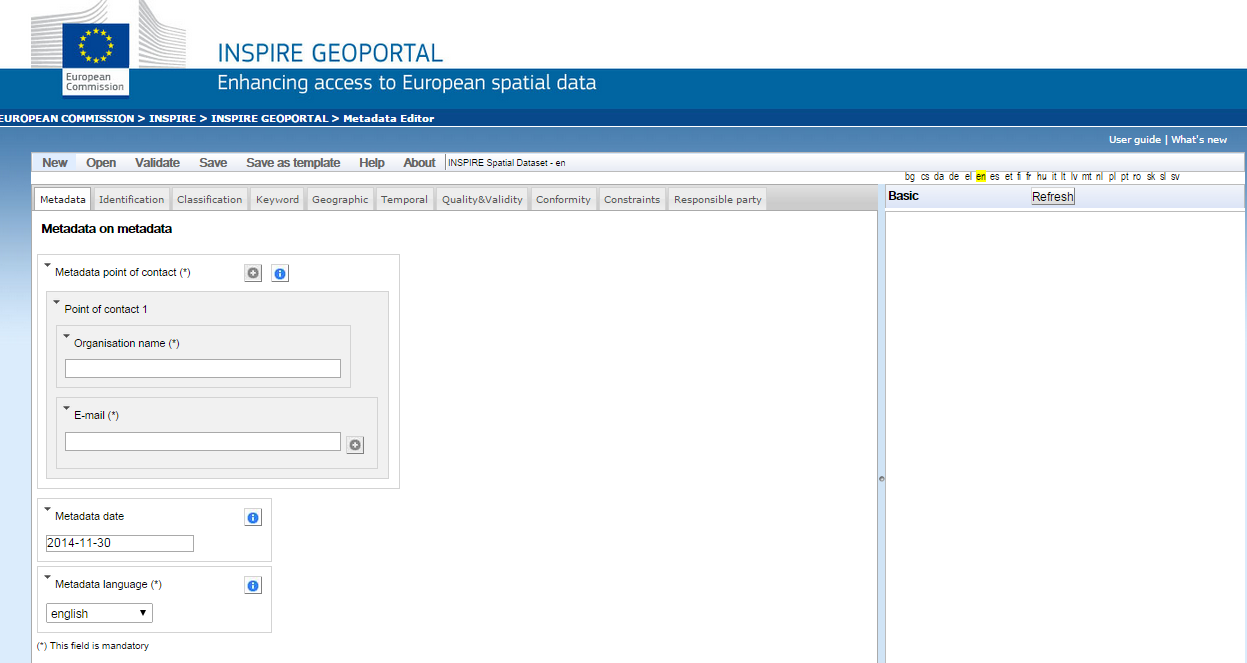1247x663 pixels.
Task: Switch interface language to el
Action: [968, 177]
